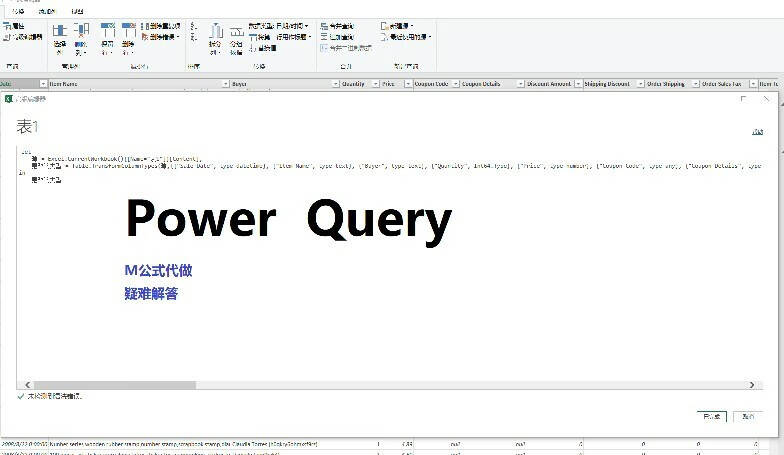Maximize the Advanced Editor dialog
Image resolution: width=784 pixels, height=455 pixels.
tap(744, 98)
